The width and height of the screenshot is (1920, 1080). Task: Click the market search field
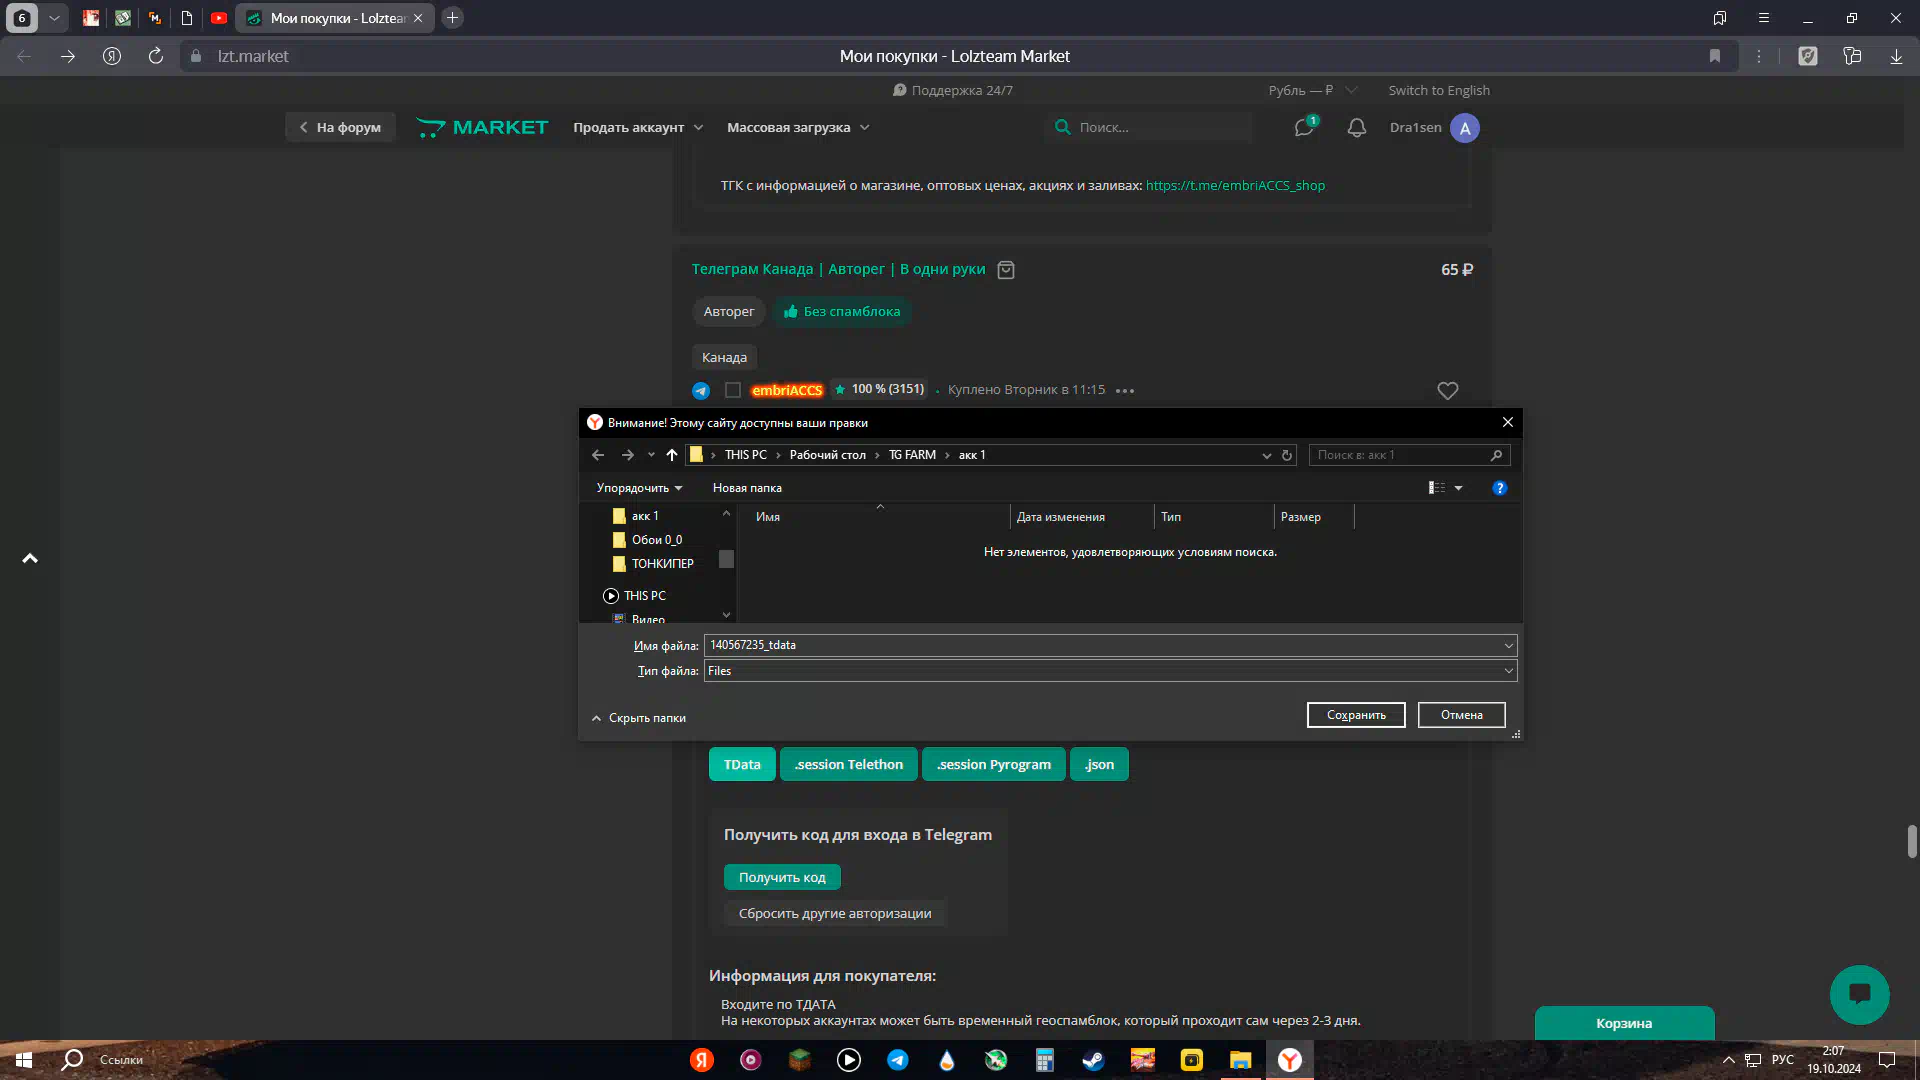click(1150, 127)
